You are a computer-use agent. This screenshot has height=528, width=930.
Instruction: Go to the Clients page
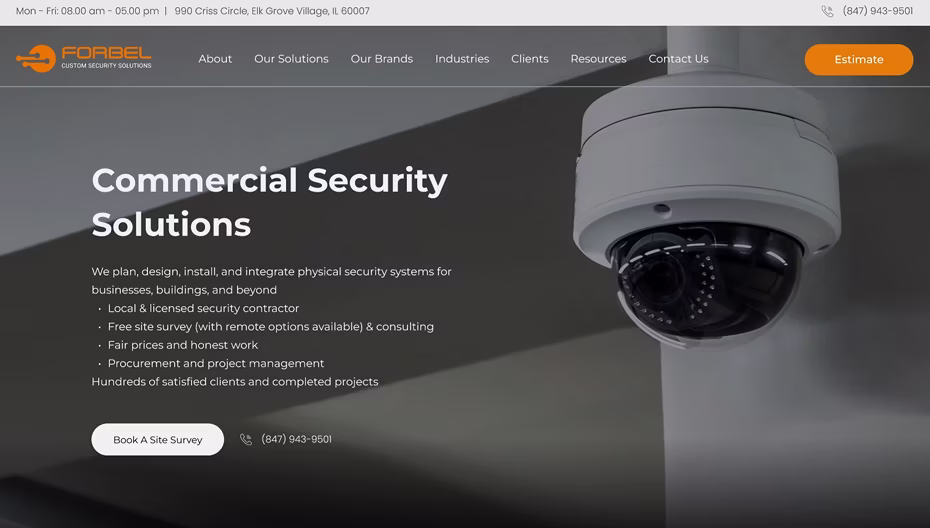click(x=530, y=59)
